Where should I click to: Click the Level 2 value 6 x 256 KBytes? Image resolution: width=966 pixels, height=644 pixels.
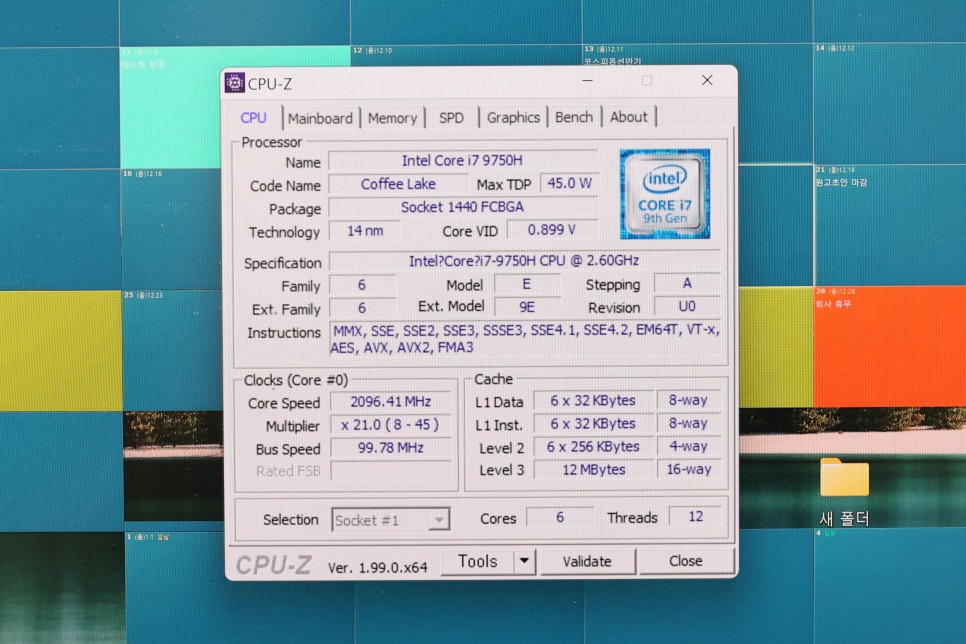coord(593,447)
